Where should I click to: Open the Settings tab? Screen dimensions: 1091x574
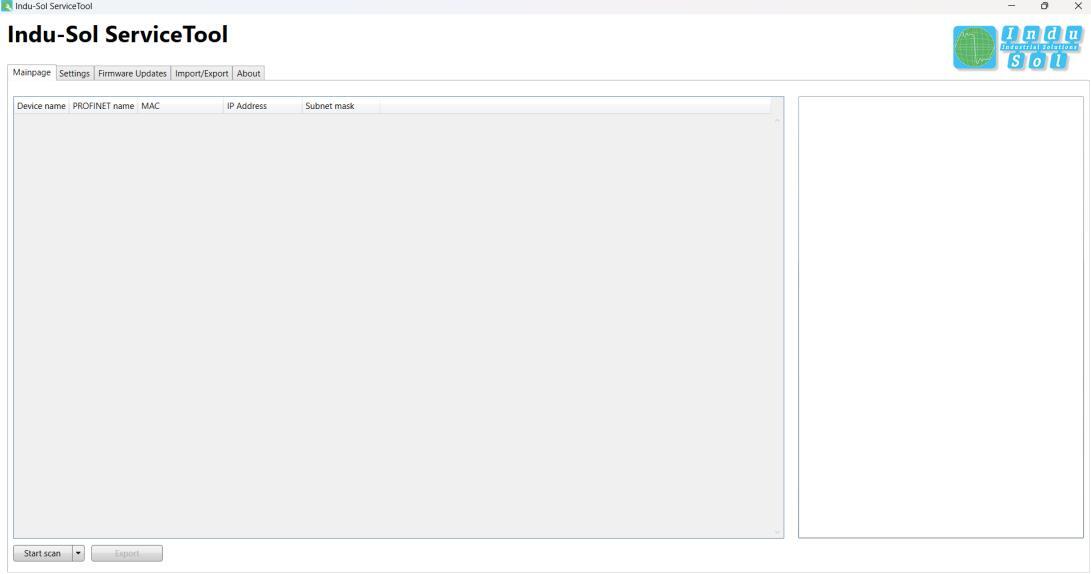pyautogui.click(x=74, y=73)
